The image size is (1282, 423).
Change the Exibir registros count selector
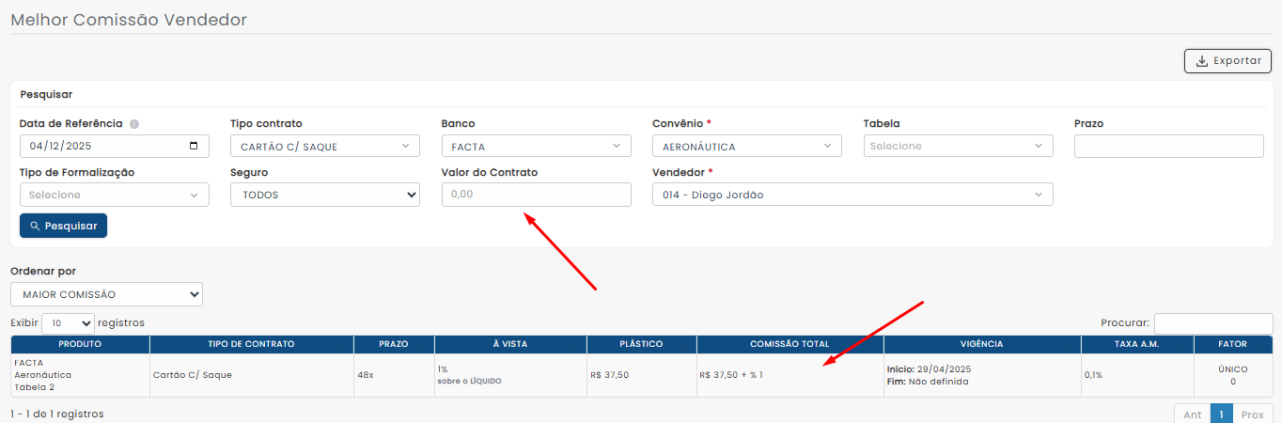point(68,324)
